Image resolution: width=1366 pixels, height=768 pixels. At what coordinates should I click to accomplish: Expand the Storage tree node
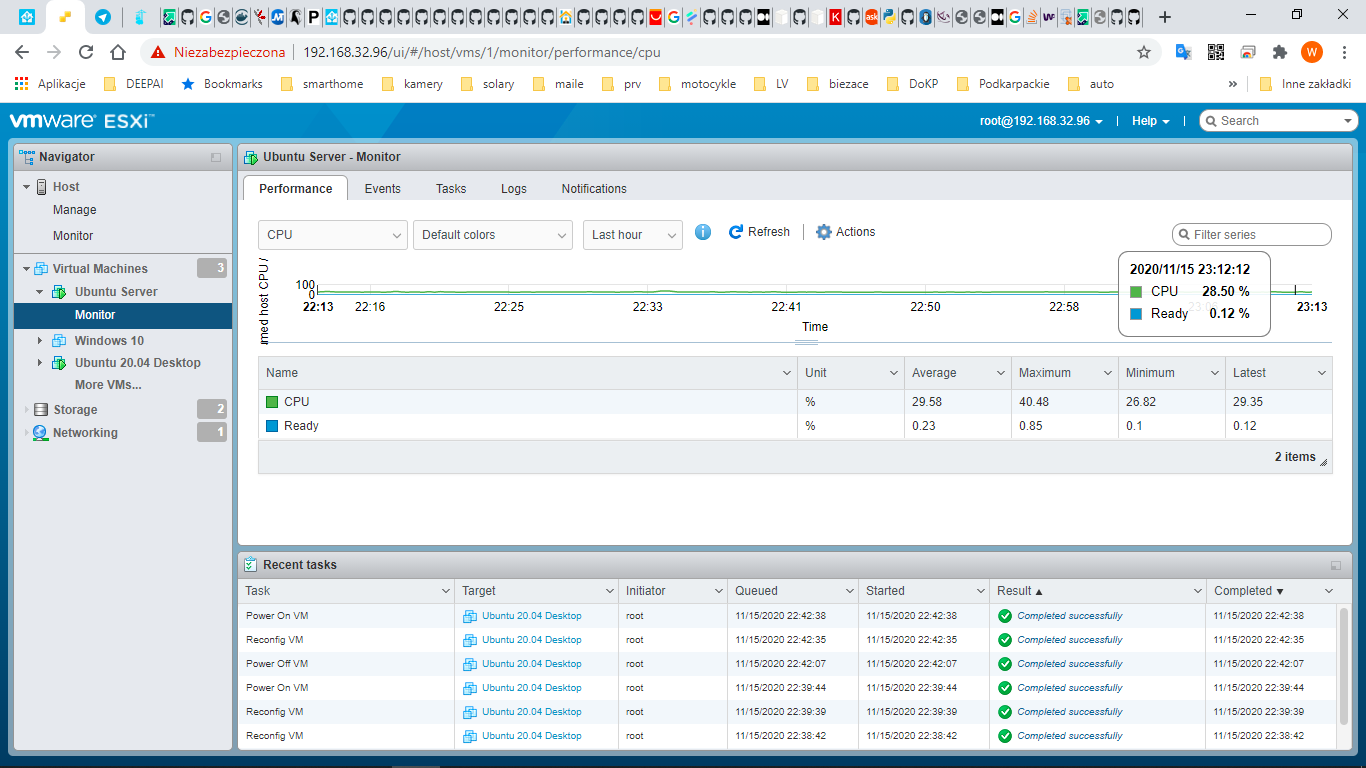pyautogui.click(x=26, y=410)
